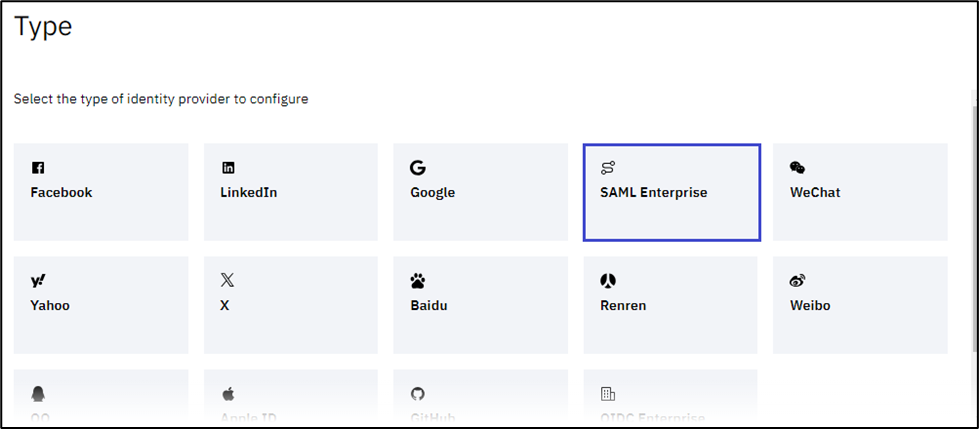Click the Facebook logo icon

[x=38, y=168]
